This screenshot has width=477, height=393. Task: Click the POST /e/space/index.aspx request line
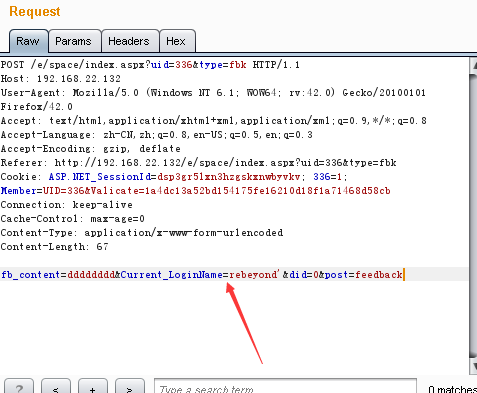150,65
